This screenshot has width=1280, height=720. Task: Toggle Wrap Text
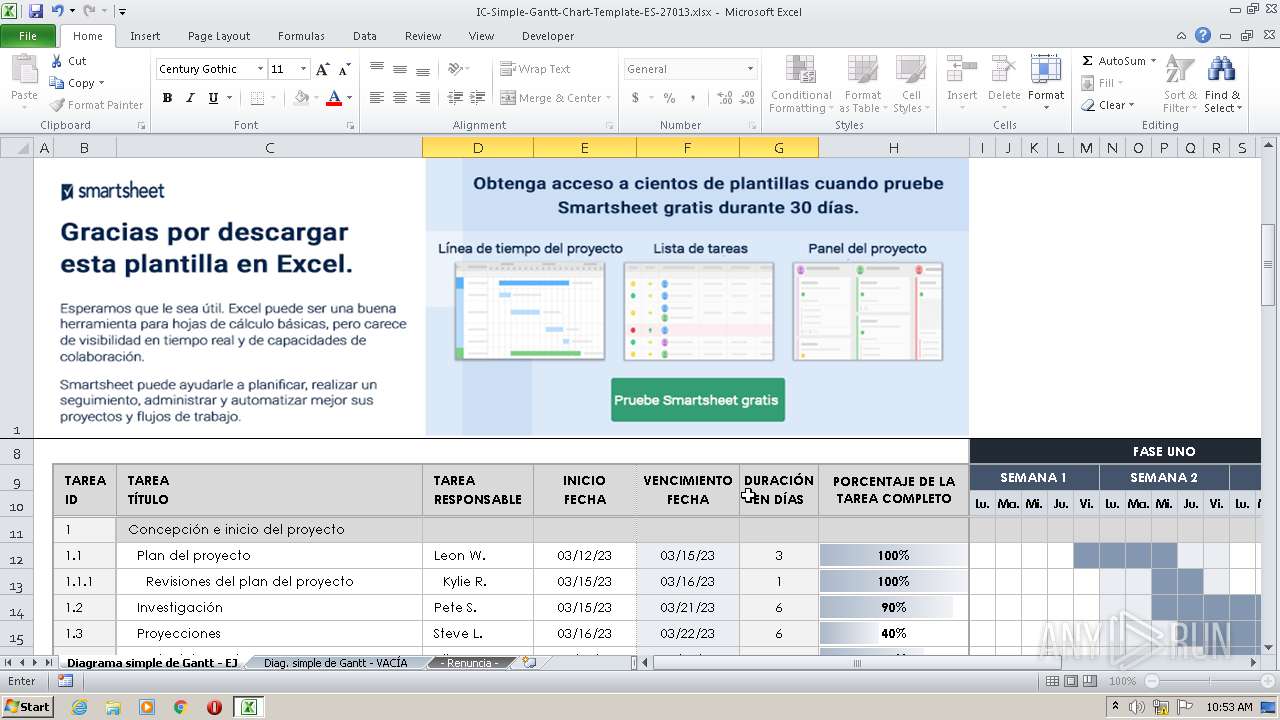coord(536,69)
